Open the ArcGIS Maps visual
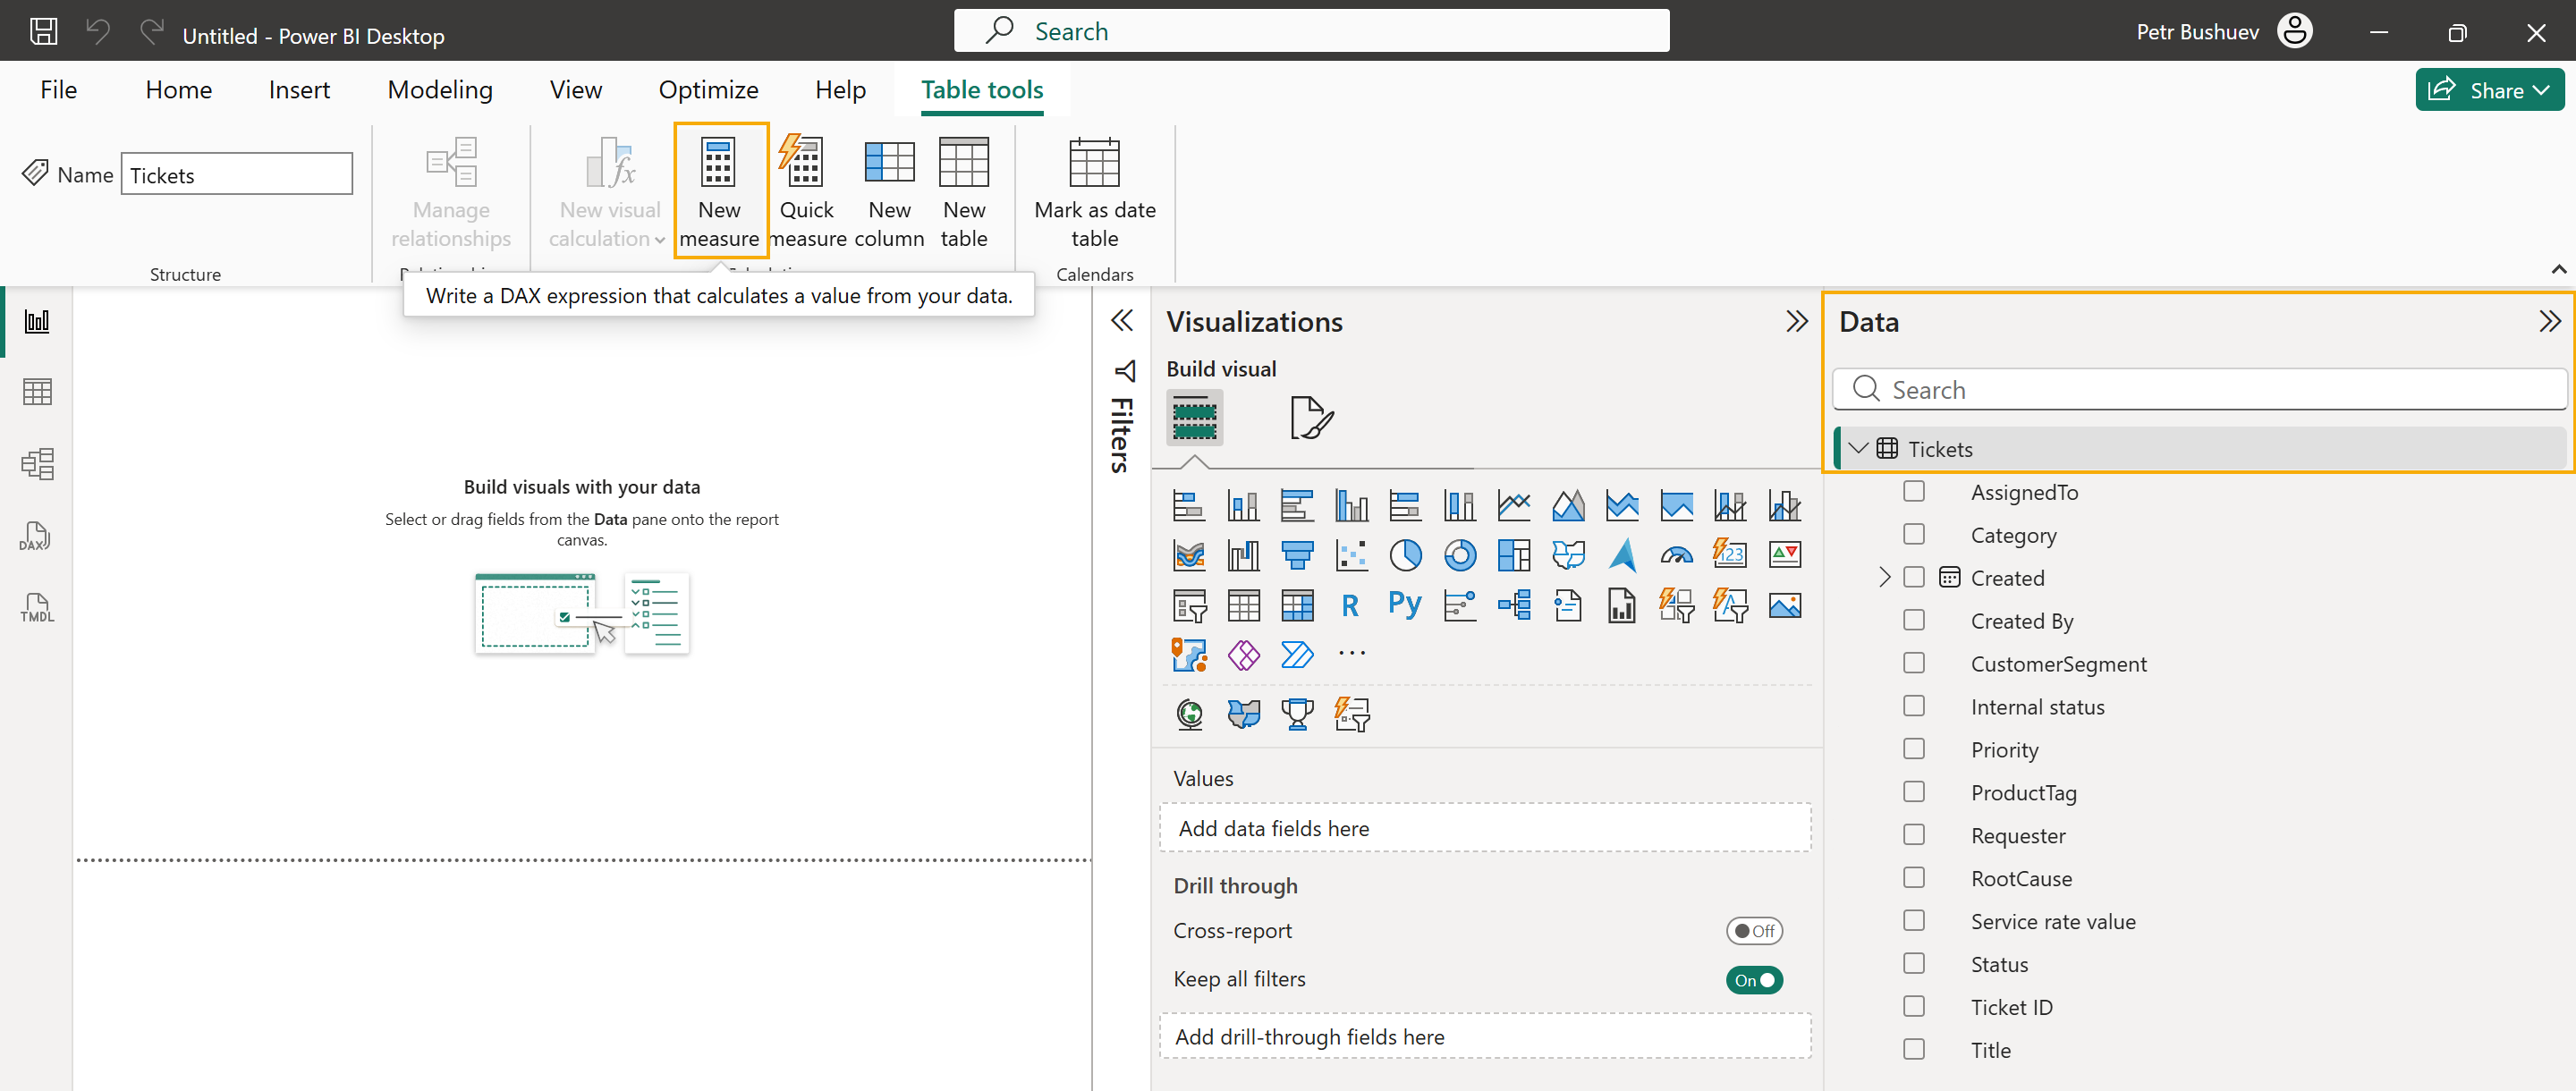Screen dimensions: 2576x1091 (1188, 655)
